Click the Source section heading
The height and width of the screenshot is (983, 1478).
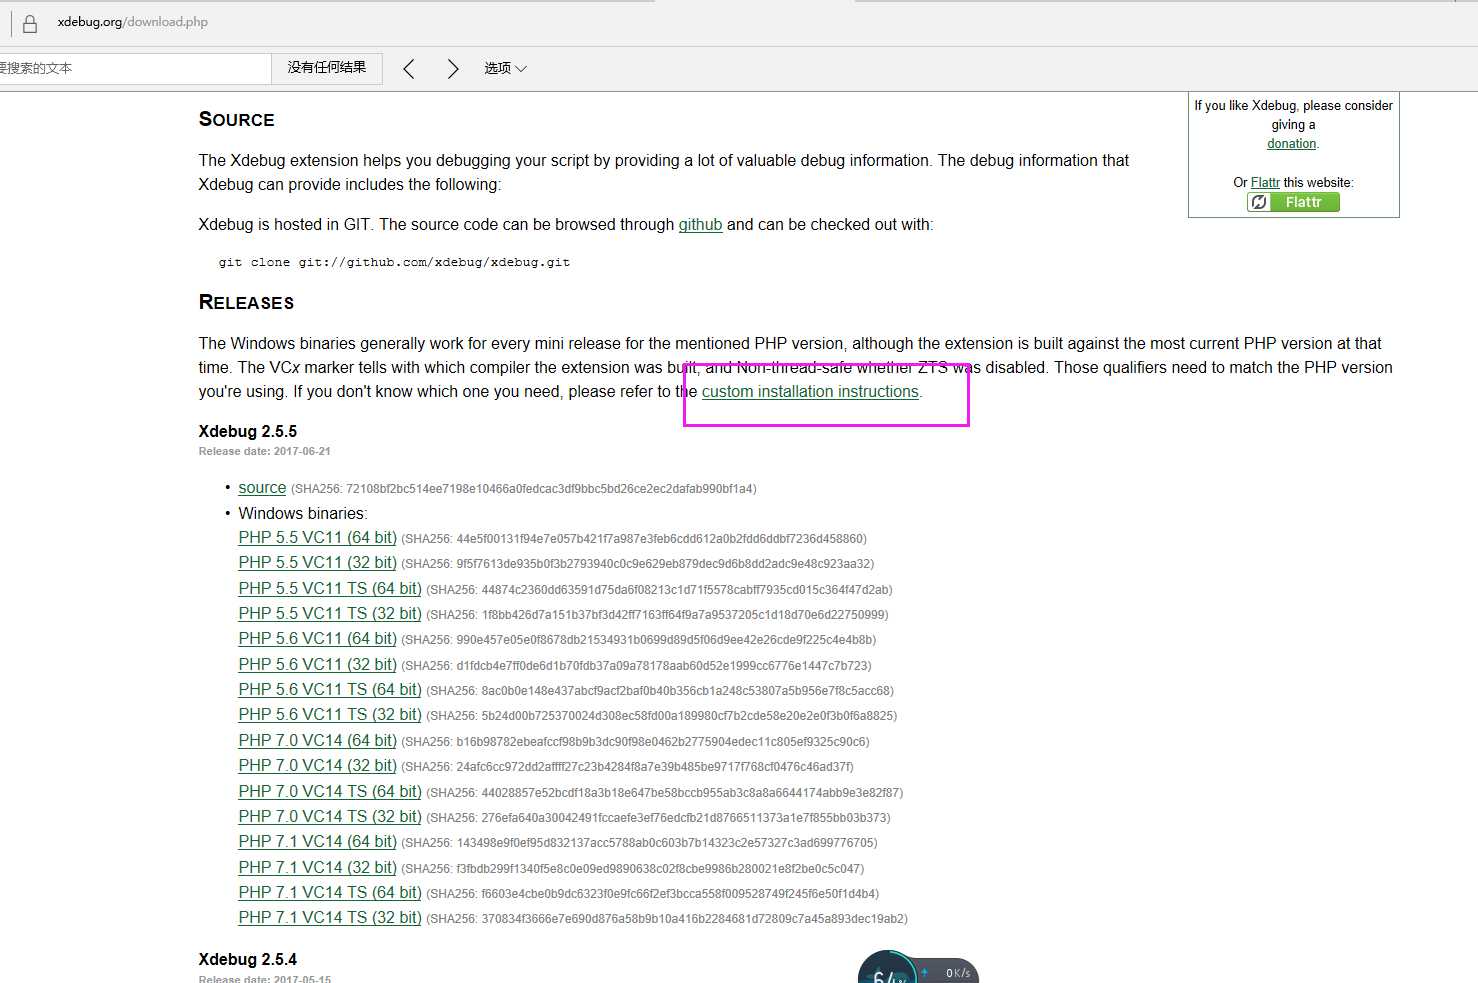tap(236, 119)
